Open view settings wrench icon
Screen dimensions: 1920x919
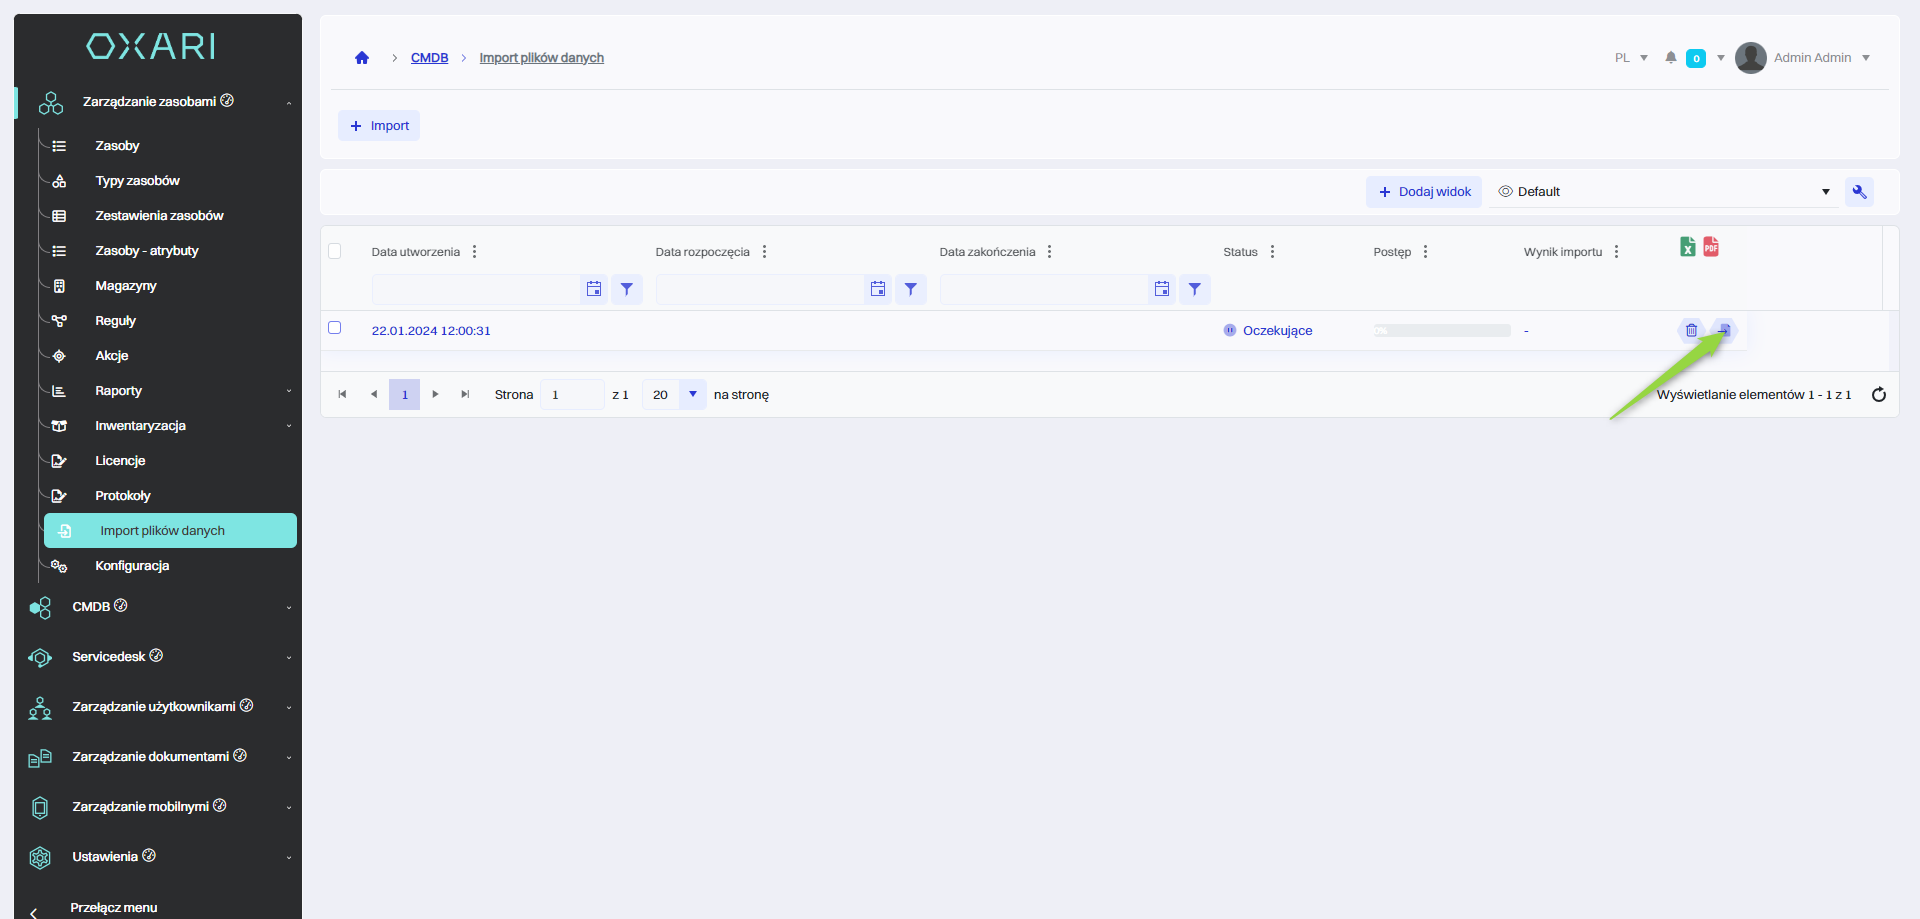coord(1859,192)
